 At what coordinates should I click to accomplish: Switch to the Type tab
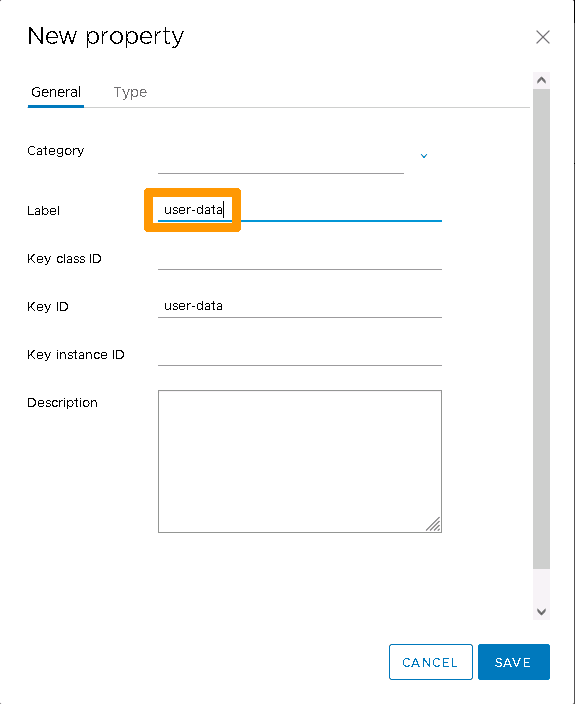(x=130, y=92)
